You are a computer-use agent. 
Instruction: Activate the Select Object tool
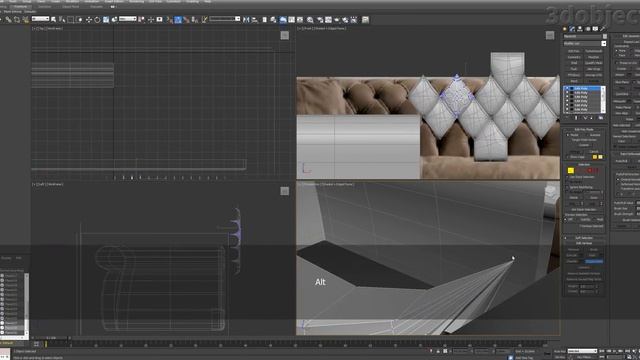(x=53, y=20)
